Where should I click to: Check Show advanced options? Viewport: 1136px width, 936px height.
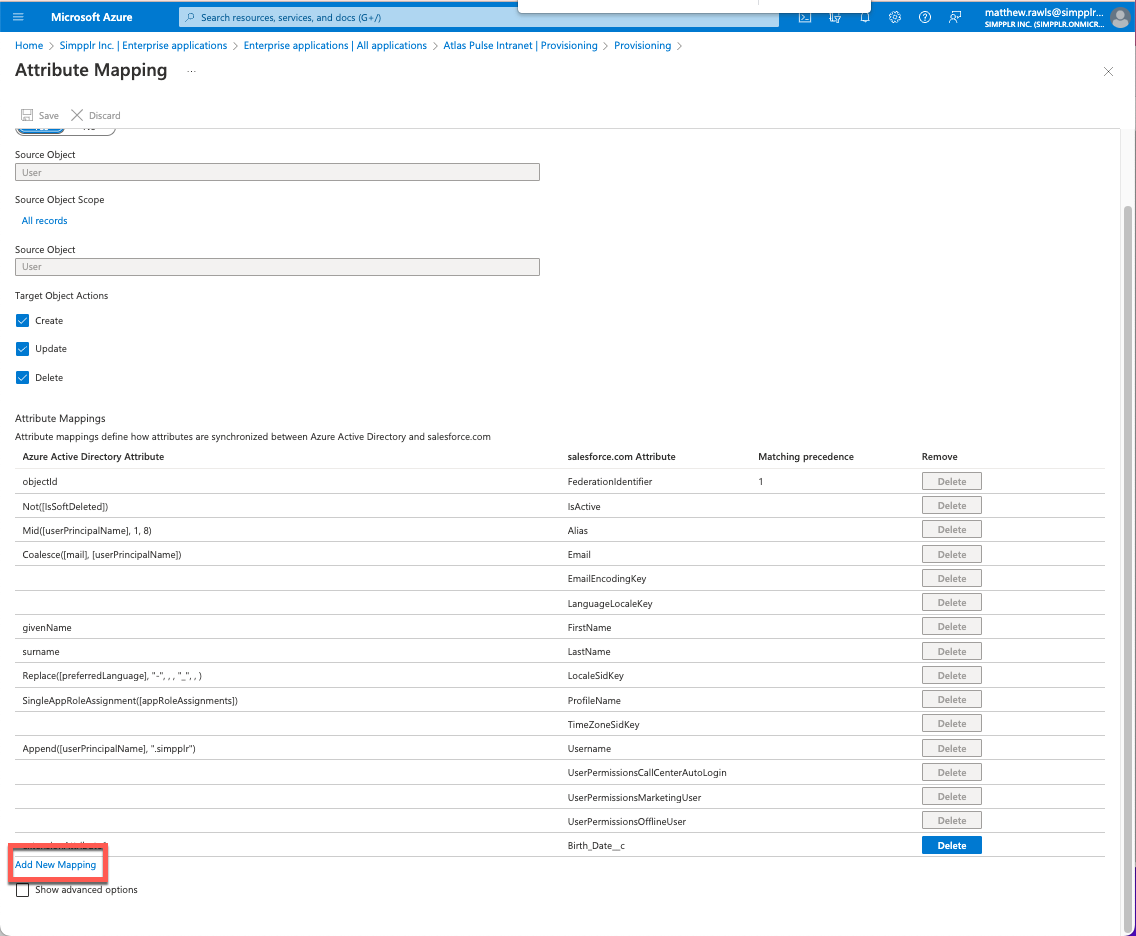click(22, 889)
